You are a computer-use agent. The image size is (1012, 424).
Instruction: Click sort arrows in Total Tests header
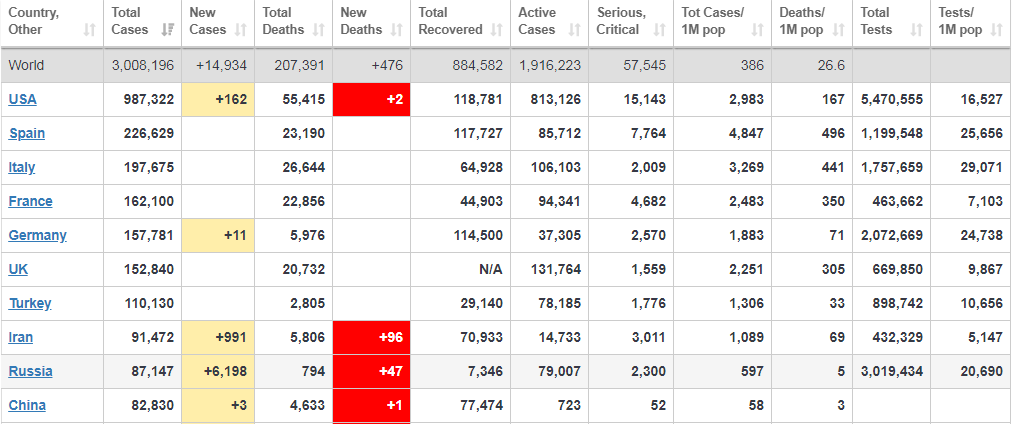pos(916,30)
